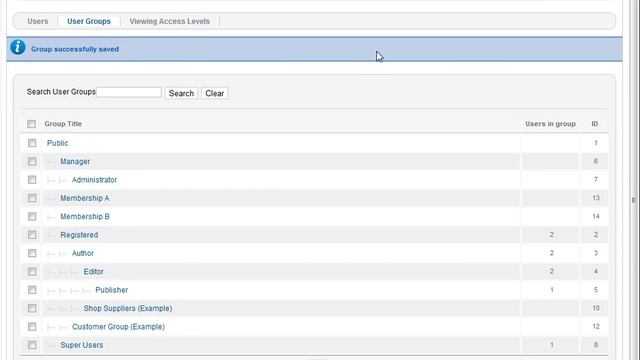Switch to User Groups tab
This screenshot has height=360, width=640.
[89, 21]
